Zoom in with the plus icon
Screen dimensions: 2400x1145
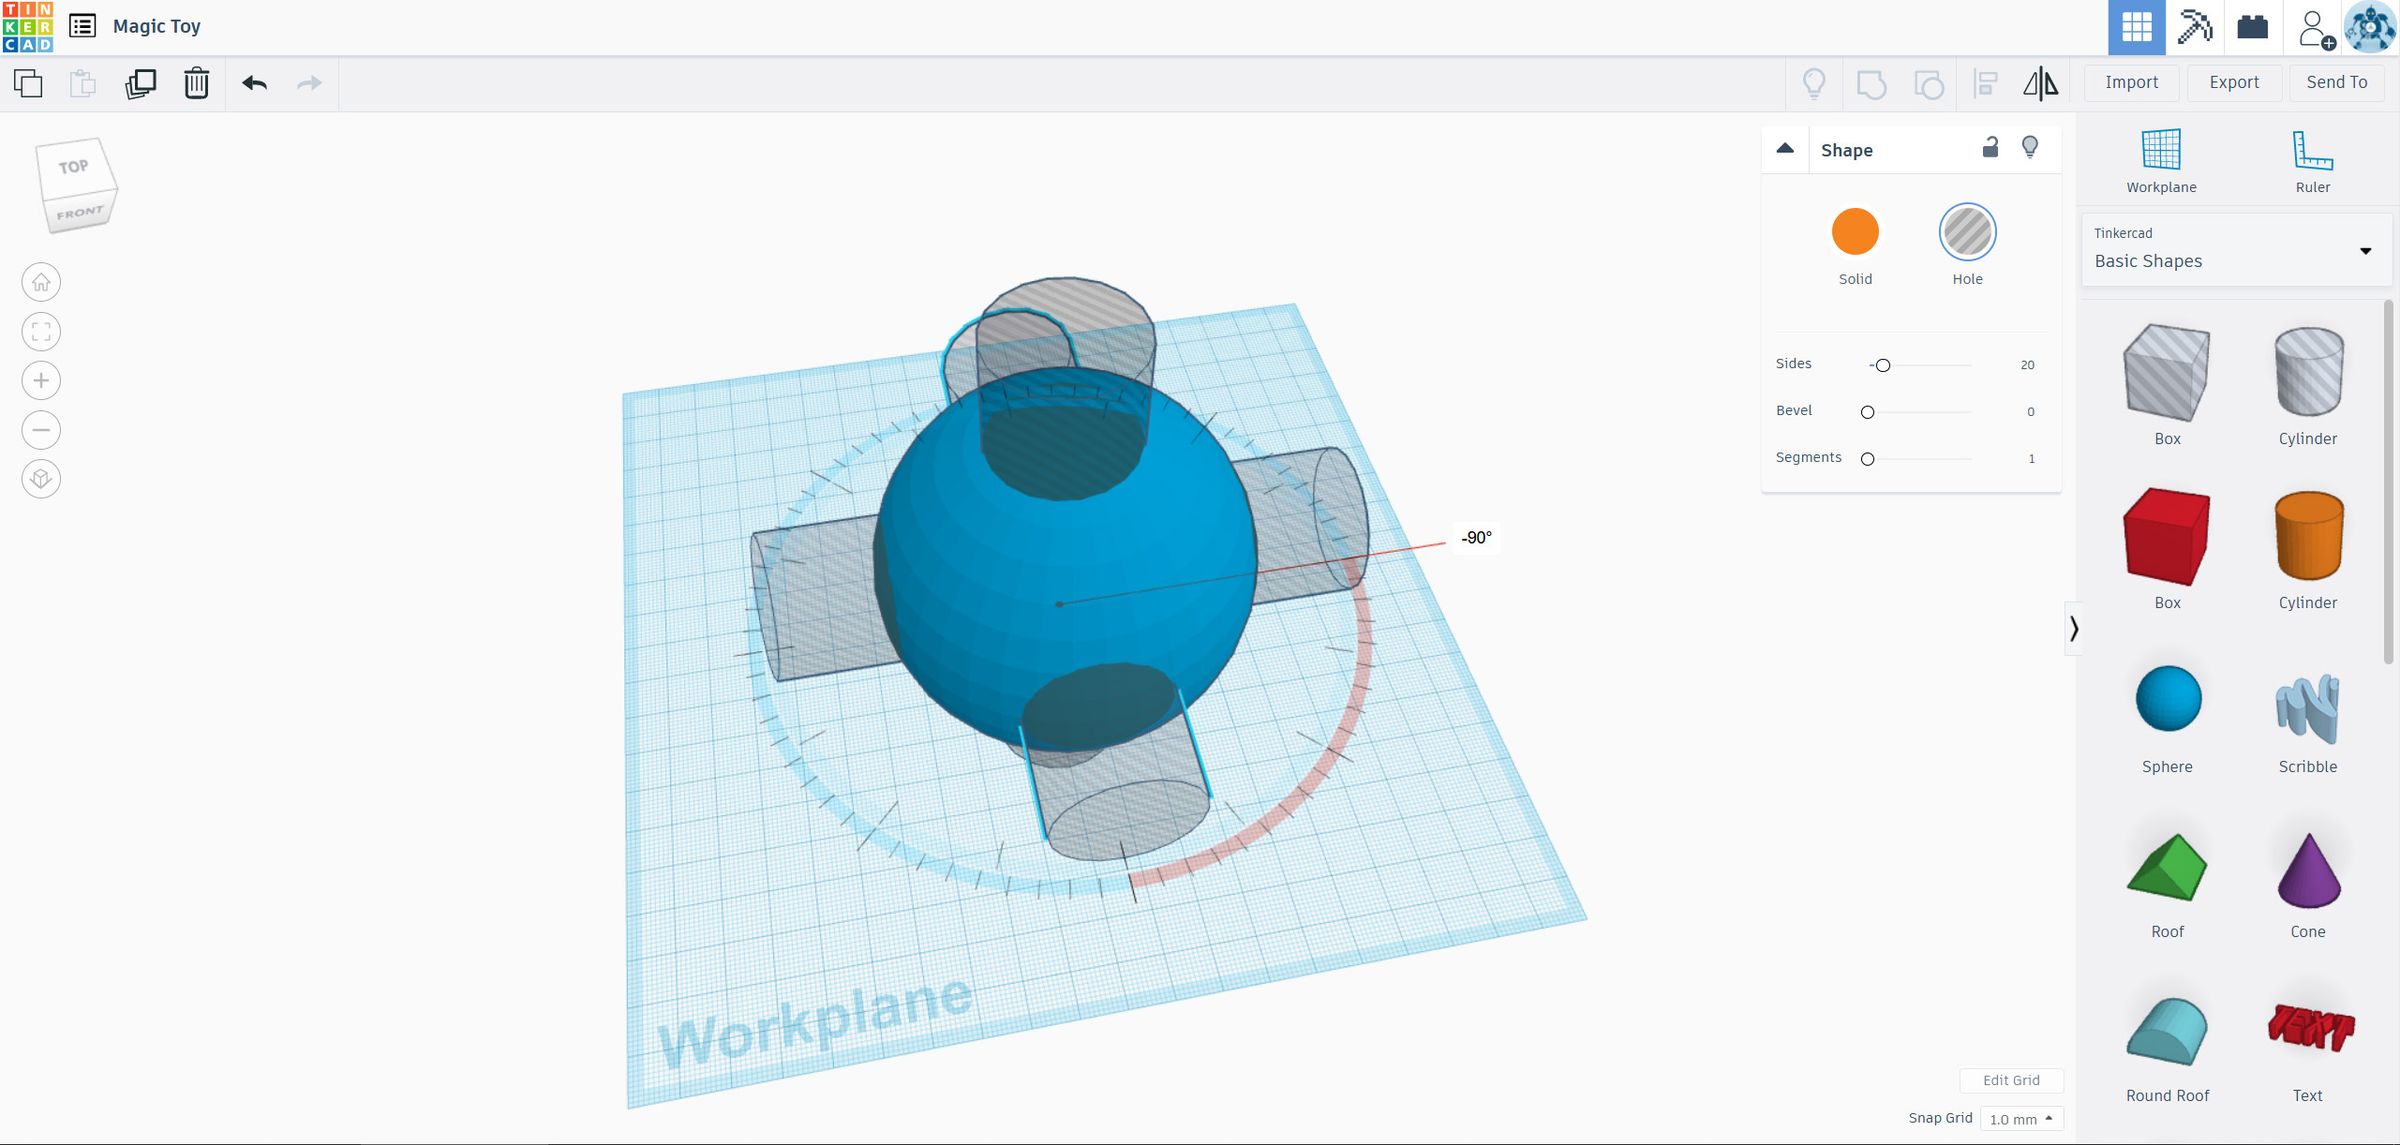click(41, 381)
